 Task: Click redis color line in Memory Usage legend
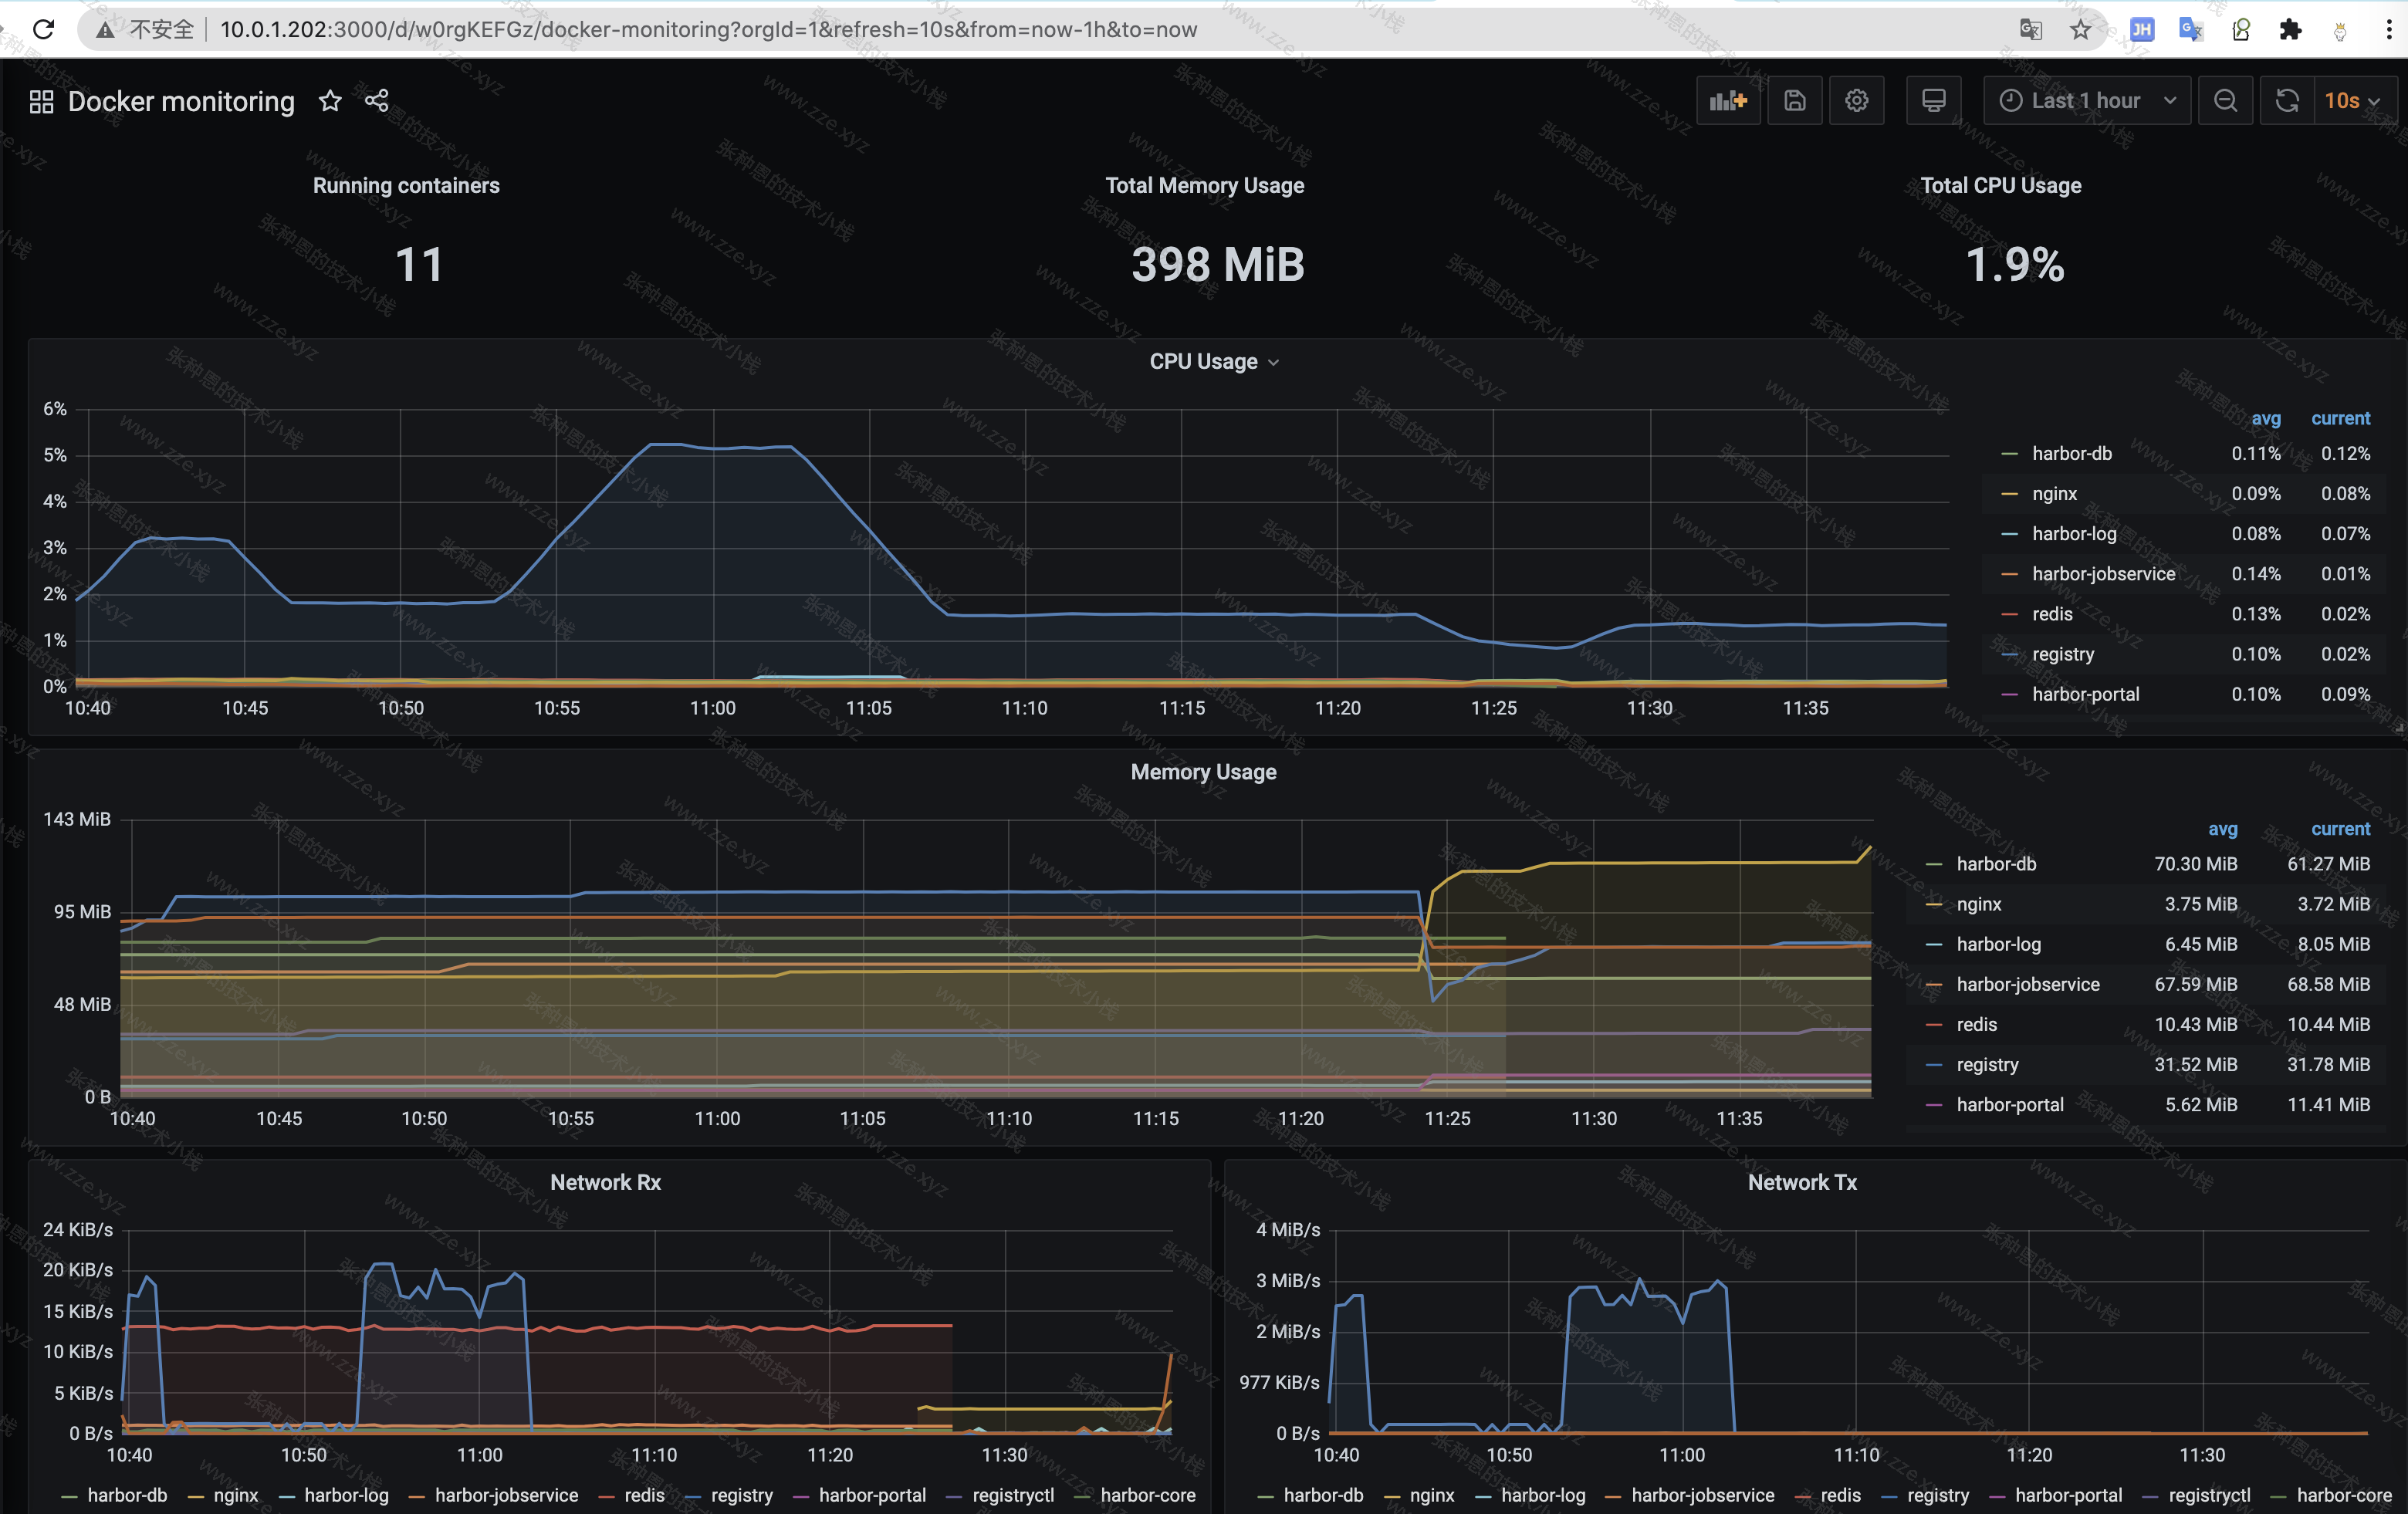[x=1933, y=1025]
